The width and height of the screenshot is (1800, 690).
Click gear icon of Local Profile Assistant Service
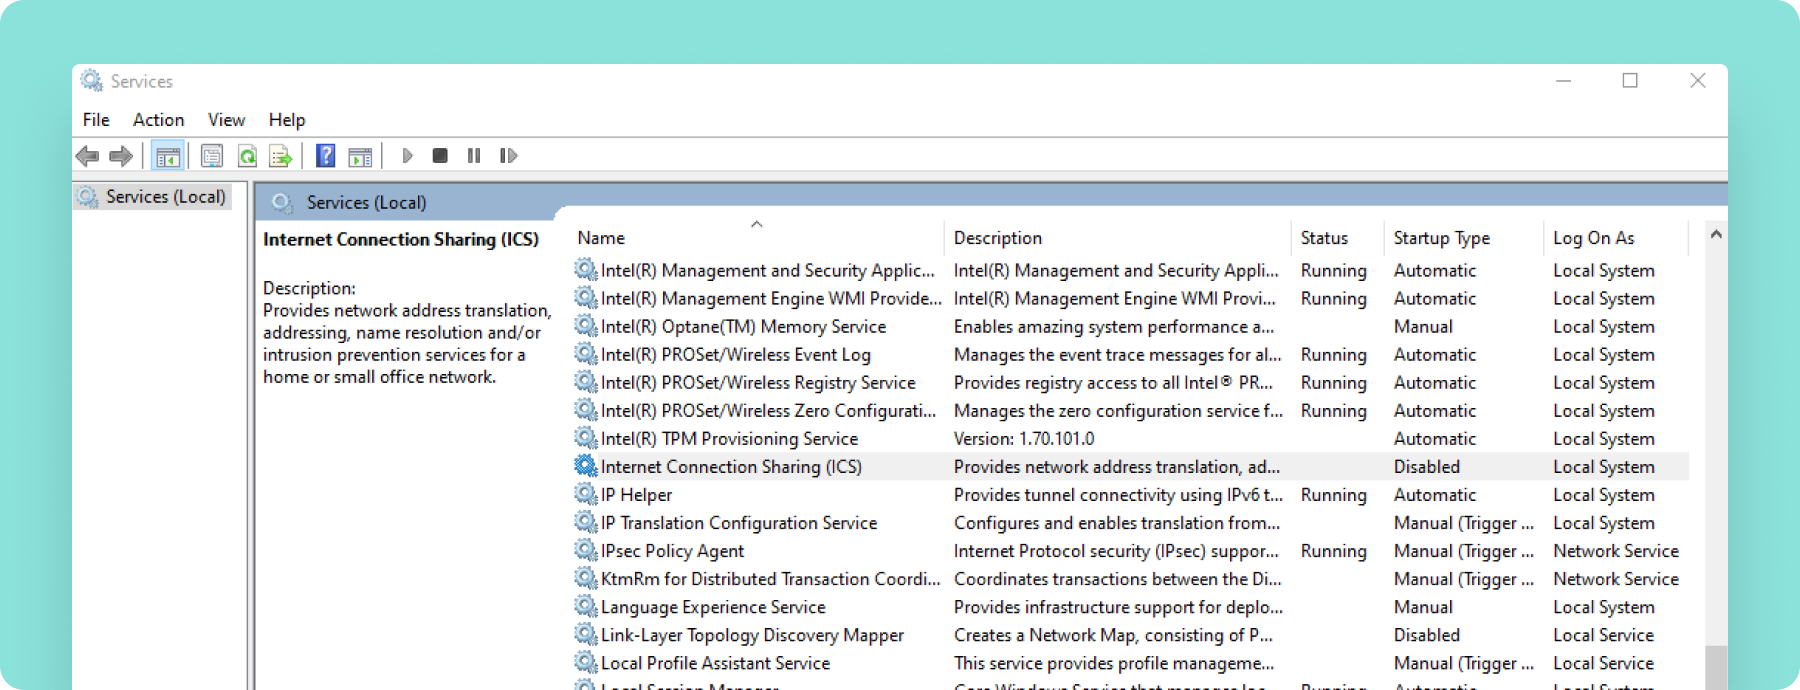tap(586, 661)
